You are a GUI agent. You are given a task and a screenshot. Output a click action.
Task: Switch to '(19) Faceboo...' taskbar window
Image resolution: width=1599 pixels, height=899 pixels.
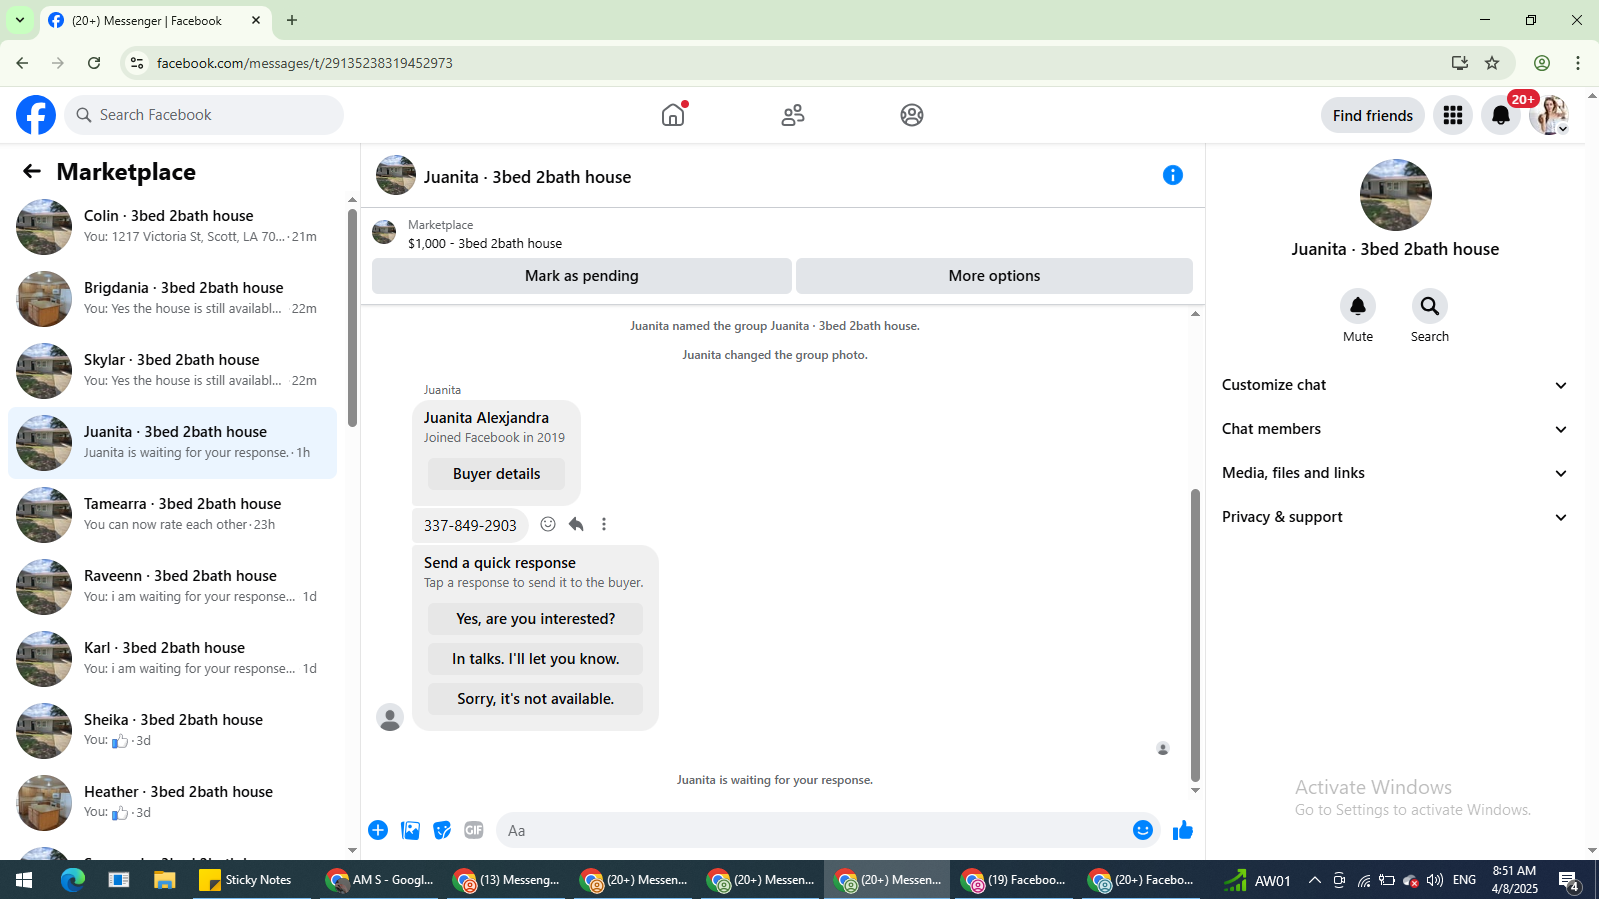(1013, 880)
